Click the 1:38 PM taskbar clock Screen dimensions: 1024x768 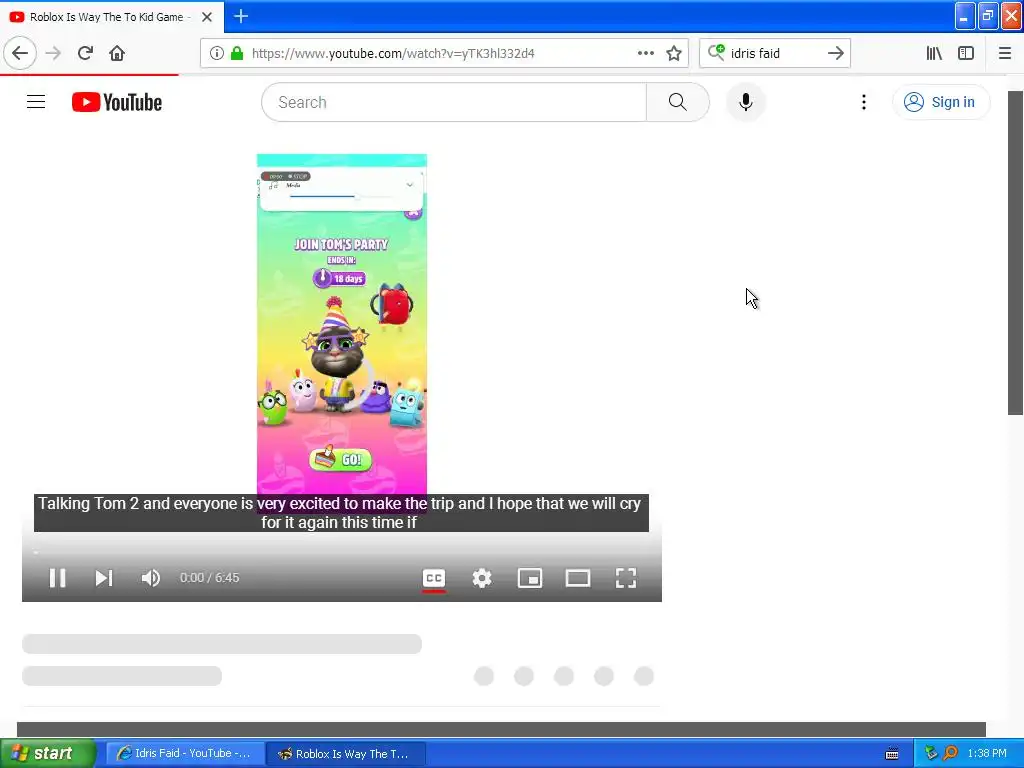coord(987,754)
